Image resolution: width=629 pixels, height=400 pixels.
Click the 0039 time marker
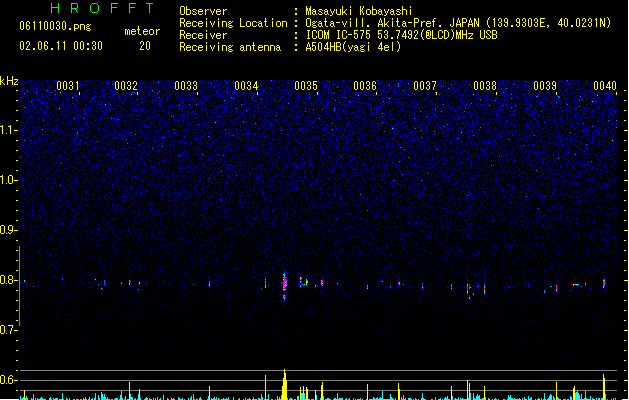[x=545, y=86]
